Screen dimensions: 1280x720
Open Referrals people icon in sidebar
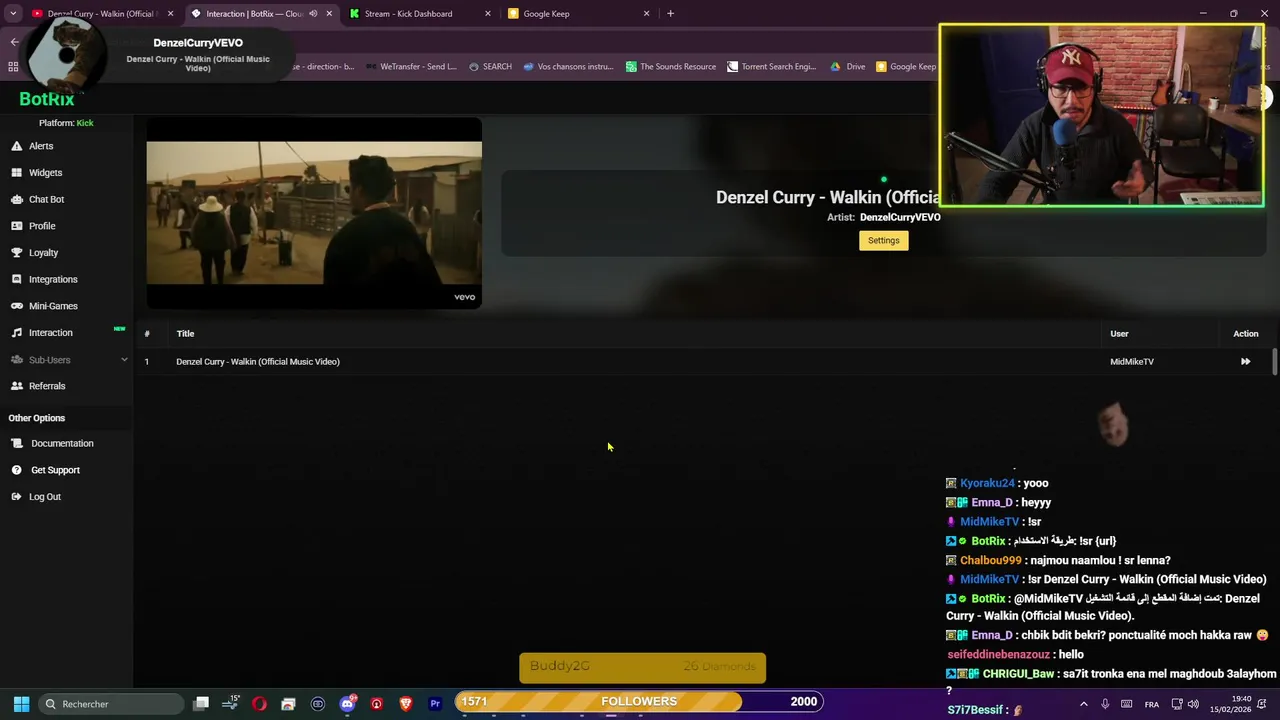tap(17, 386)
